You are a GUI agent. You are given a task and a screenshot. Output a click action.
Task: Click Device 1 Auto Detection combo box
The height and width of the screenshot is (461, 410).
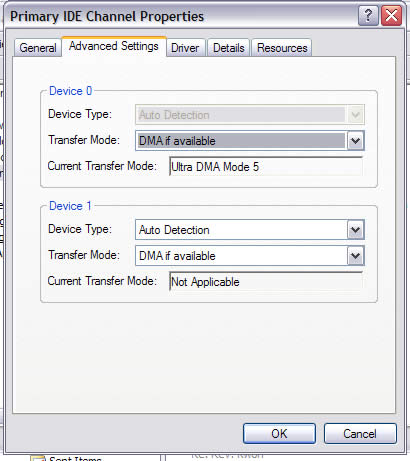[250, 230]
